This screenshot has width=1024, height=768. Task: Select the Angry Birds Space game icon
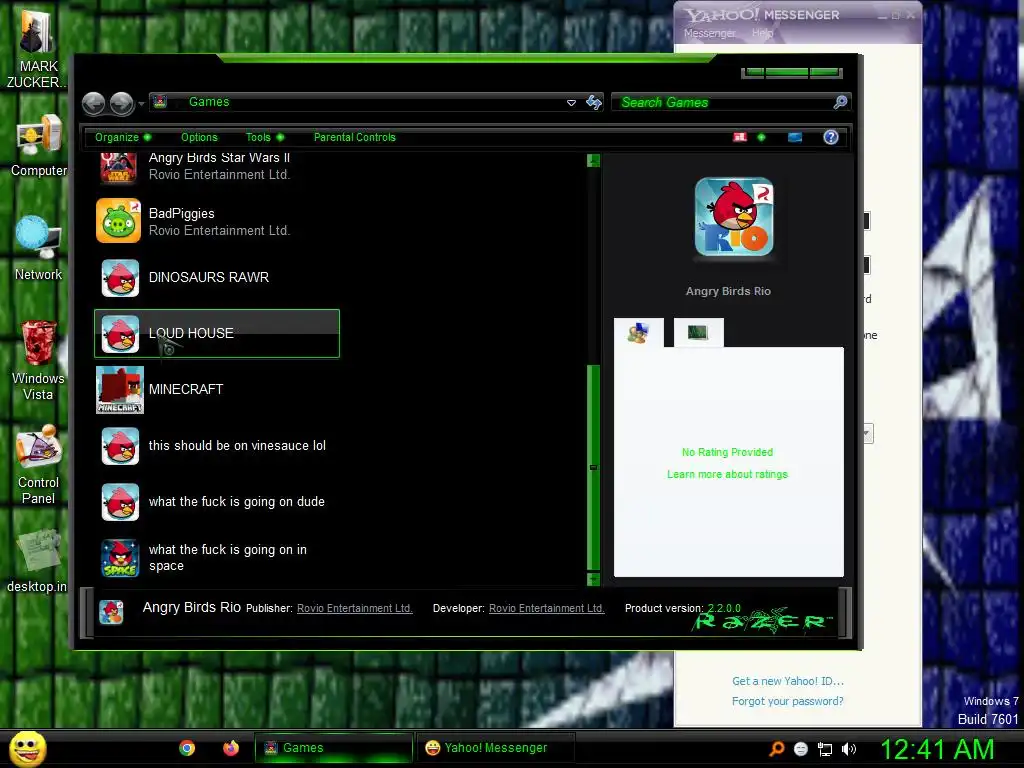[120, 558]
